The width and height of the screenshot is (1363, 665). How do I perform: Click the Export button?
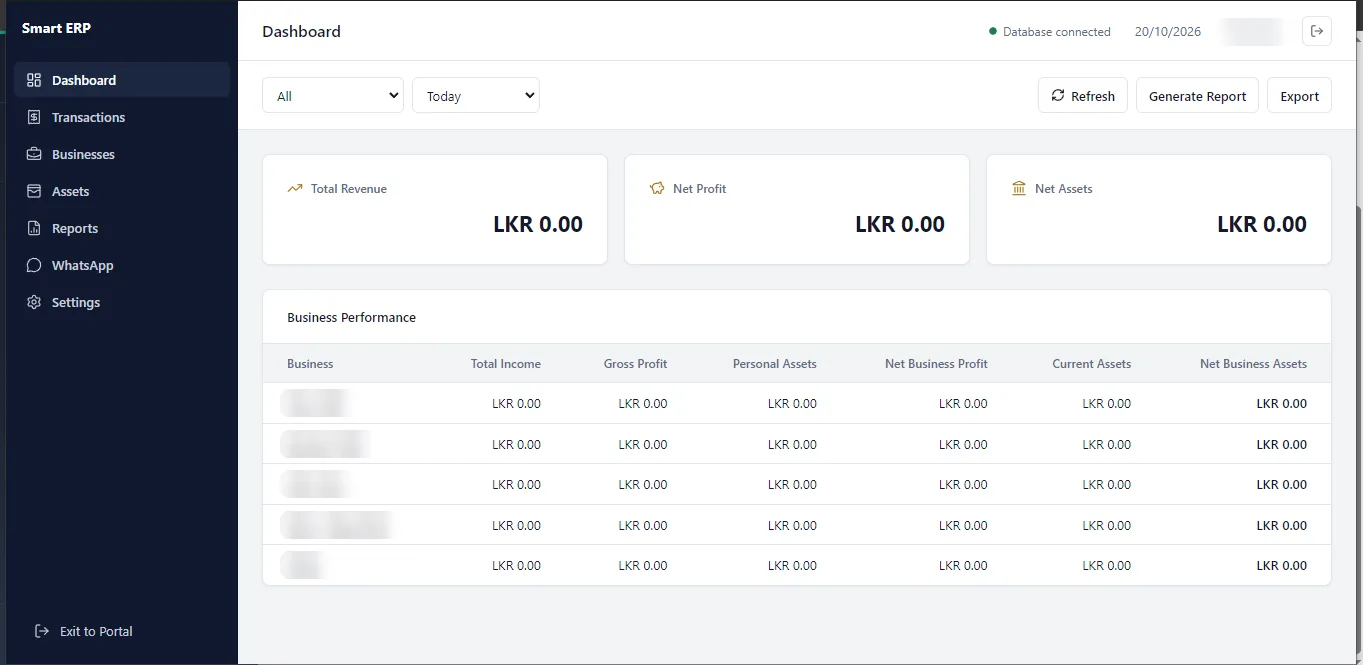pos(1299,96)
